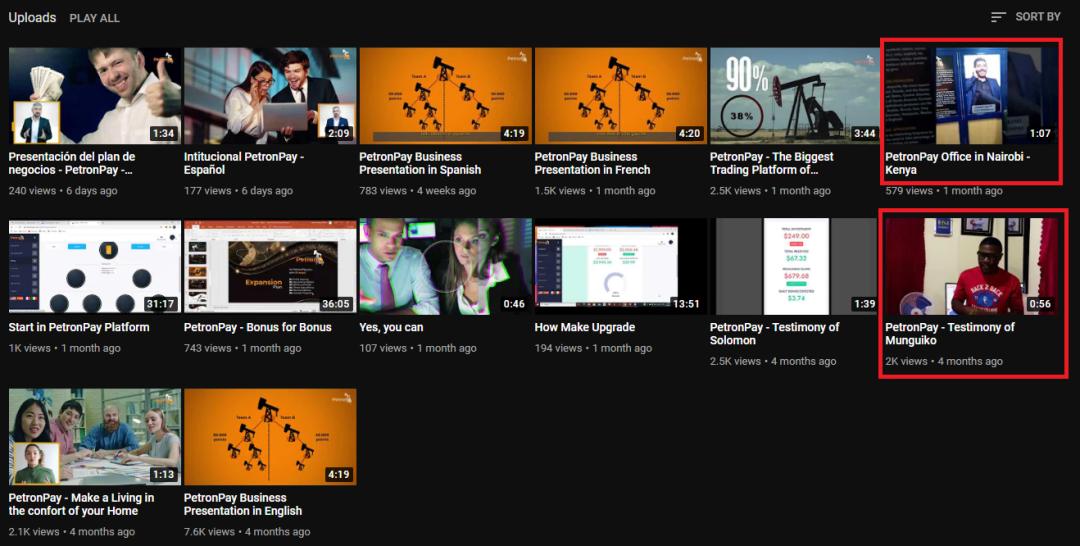This screenshot has width=1080, height=546.
Task: Open Presentación del plan de negocios title
Action: click(x=72, y=163)
